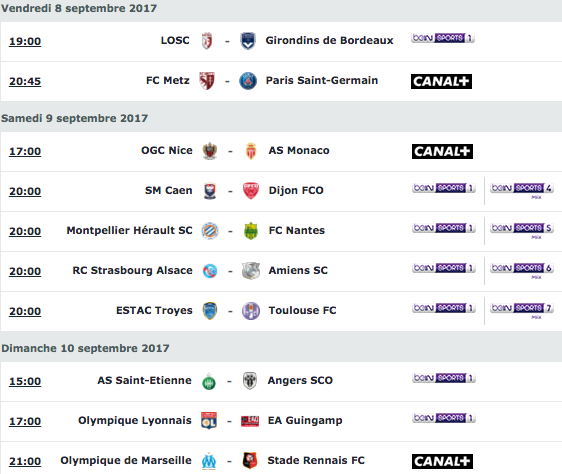Click the Dijon FCO red crest
Viewport: 562px width, 474px height.
(x=251, y=191)
